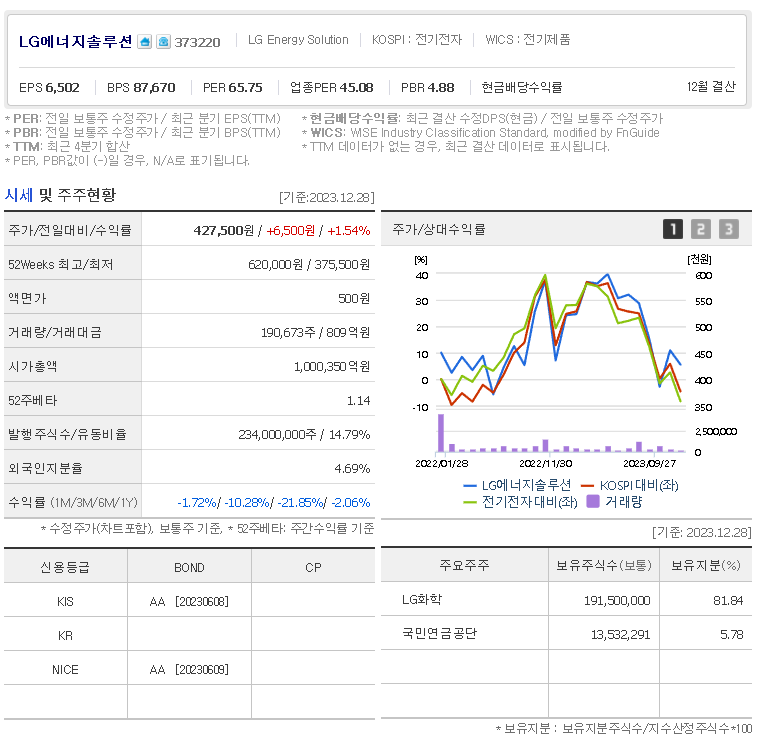Select the 주요주주 column header
The width and height of the screenshot is (763, 749).
tap(464, 565)
